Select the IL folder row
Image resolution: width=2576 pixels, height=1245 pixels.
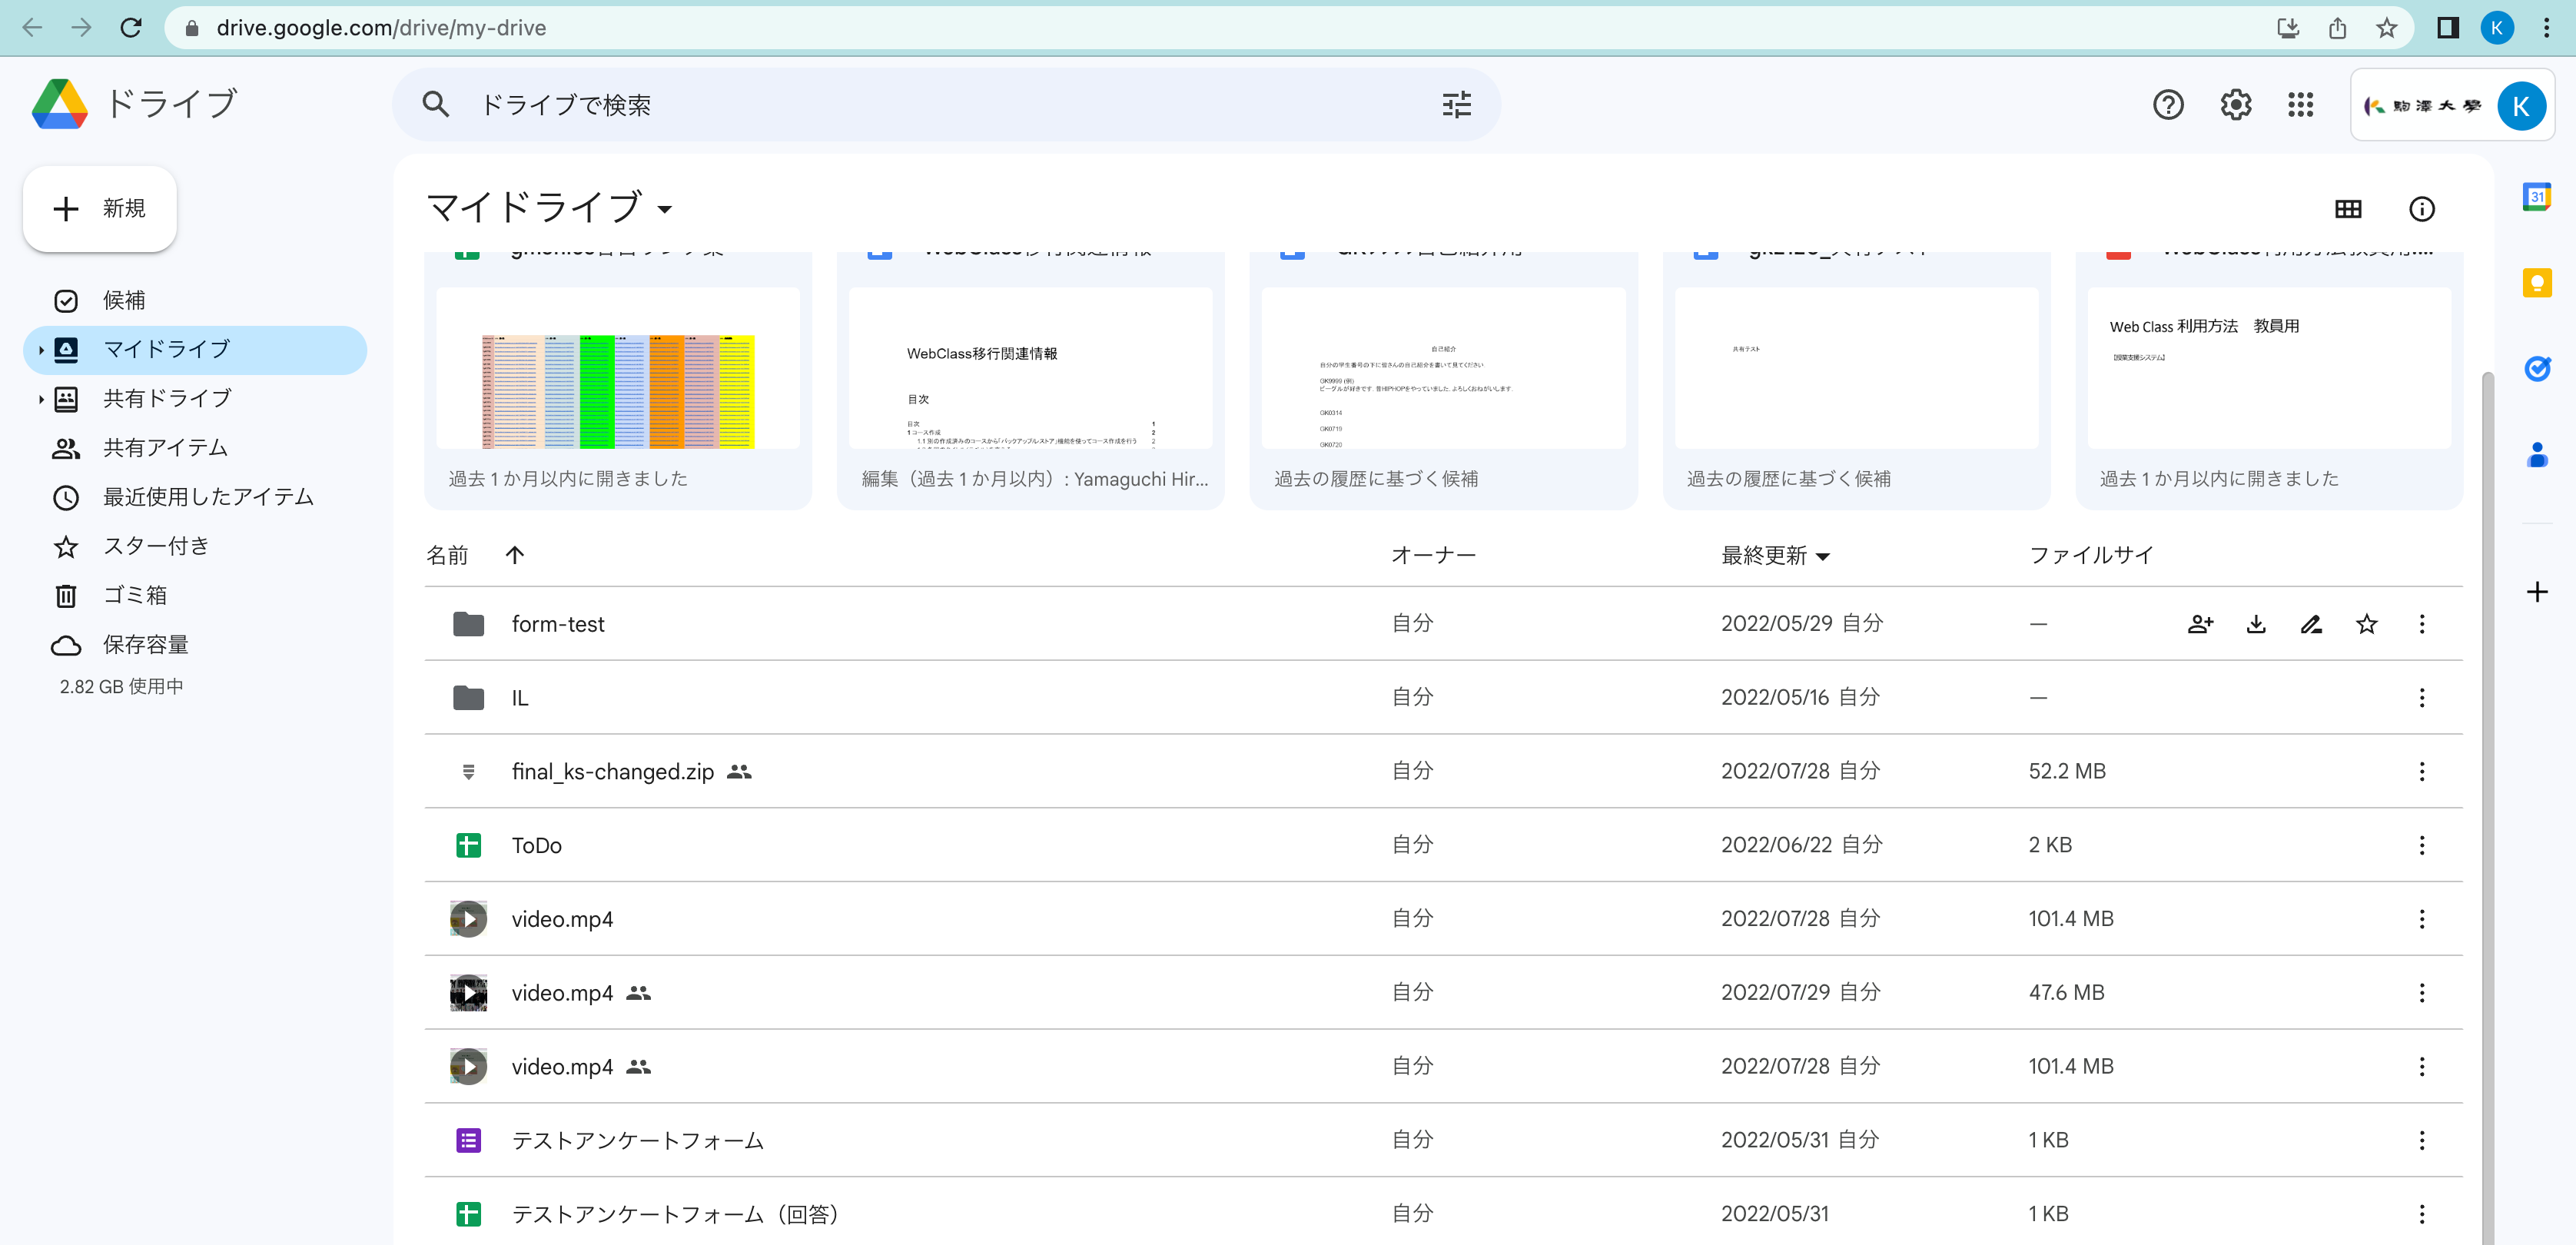click(1443, 698)
